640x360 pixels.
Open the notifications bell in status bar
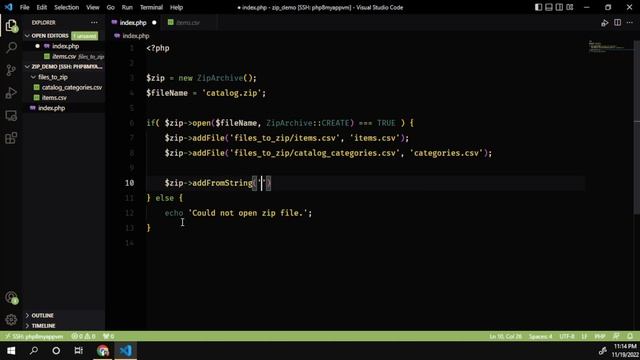pyautogui.click(x=630, y=336)
